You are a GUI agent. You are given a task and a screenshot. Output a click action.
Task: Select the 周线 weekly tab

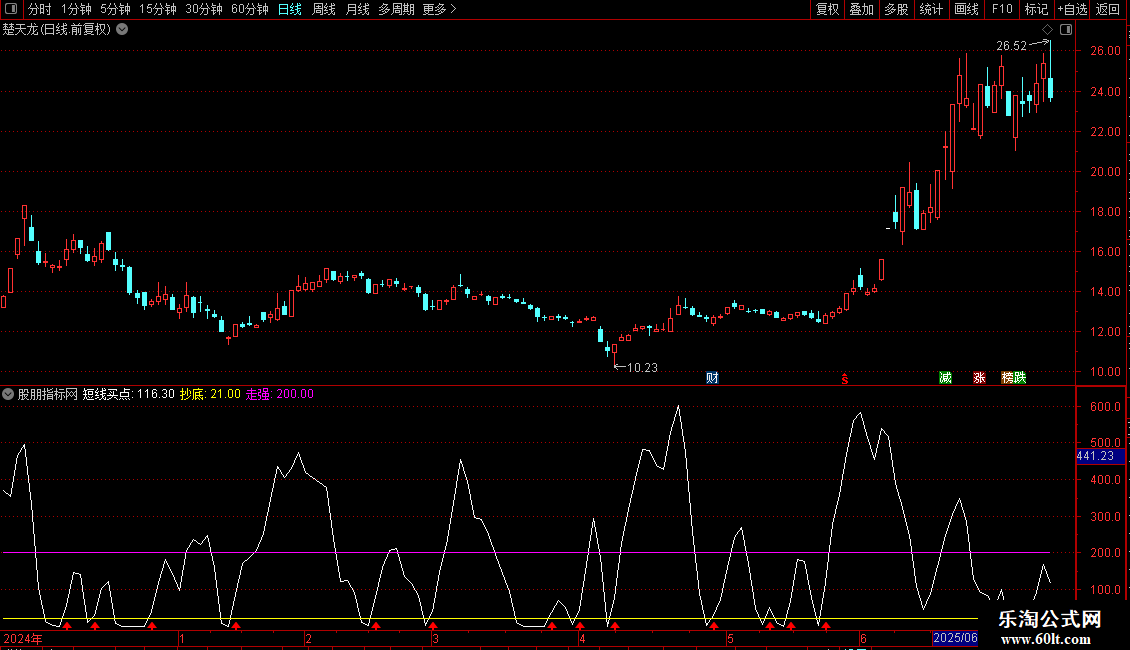(324, 9)
